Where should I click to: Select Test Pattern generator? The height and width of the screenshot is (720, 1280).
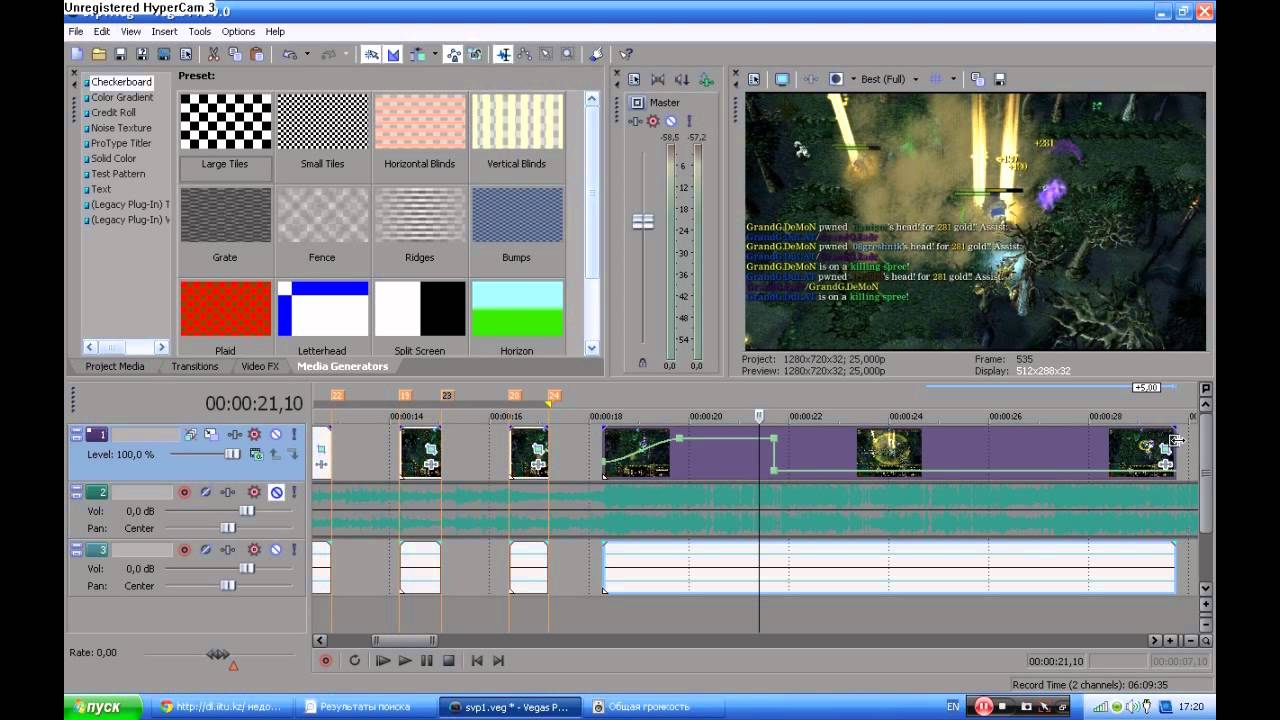pyautogui.click(x=118, y=174)
